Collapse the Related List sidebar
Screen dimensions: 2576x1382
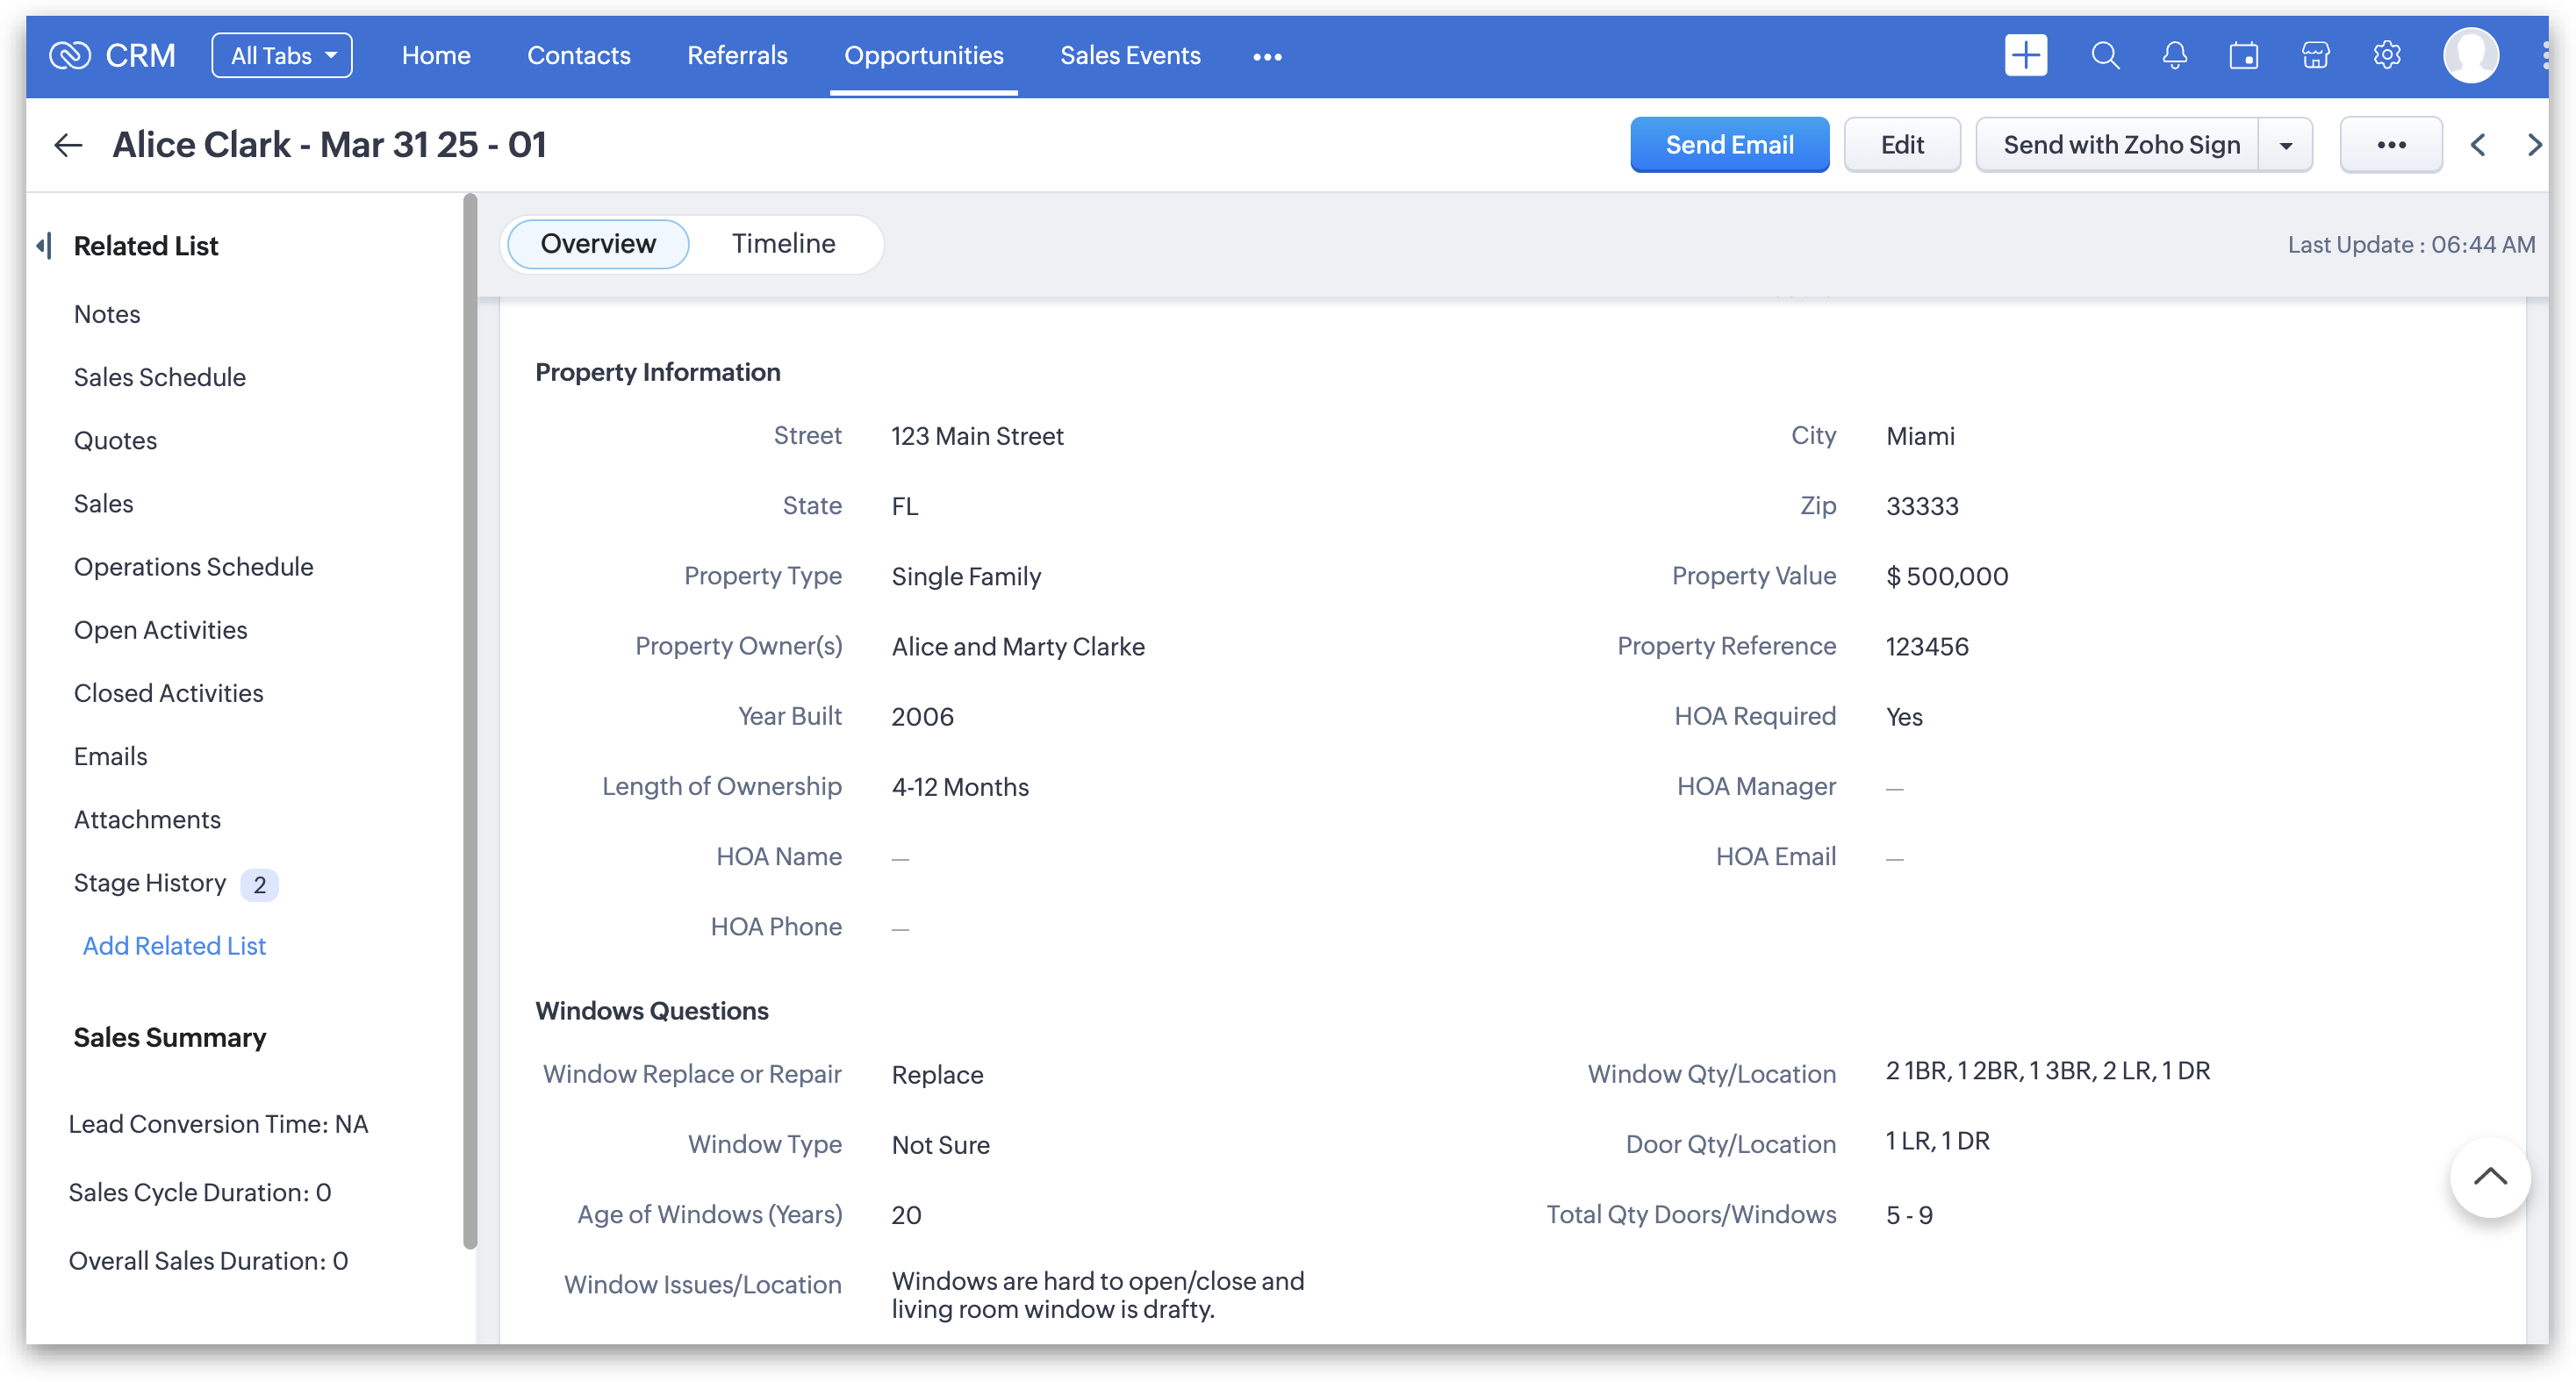pos(43,245)
